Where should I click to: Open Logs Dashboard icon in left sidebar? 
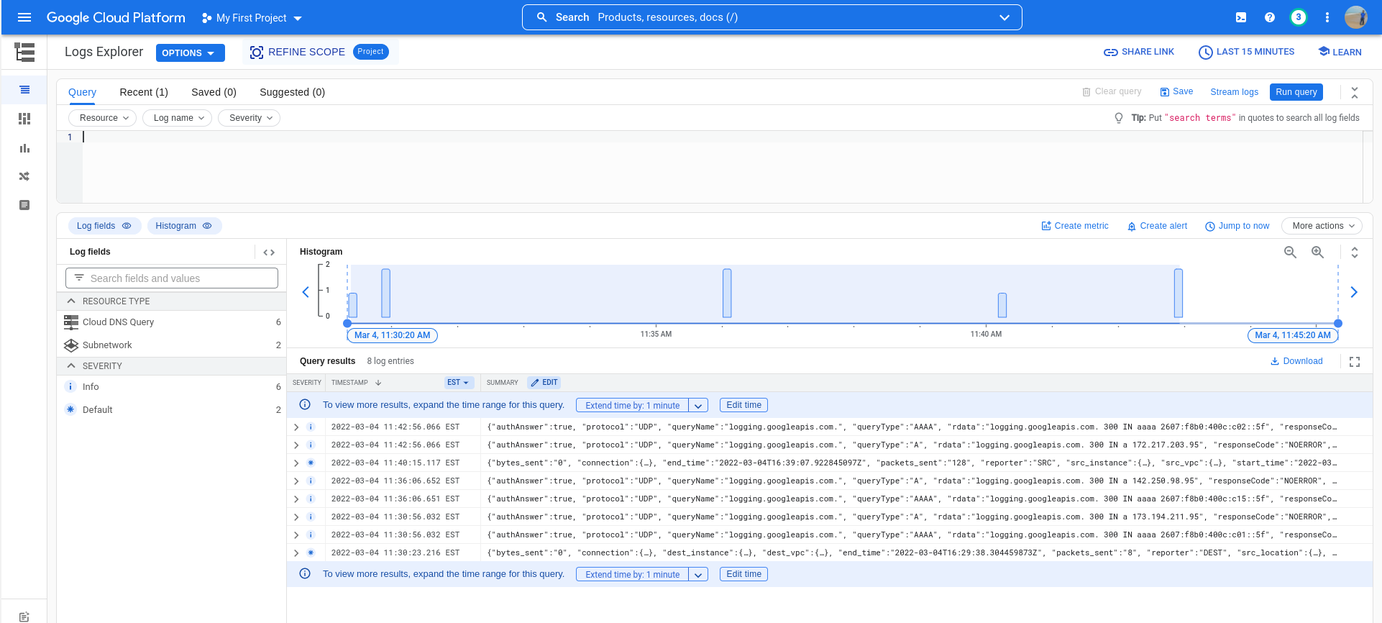coord(24,119)
